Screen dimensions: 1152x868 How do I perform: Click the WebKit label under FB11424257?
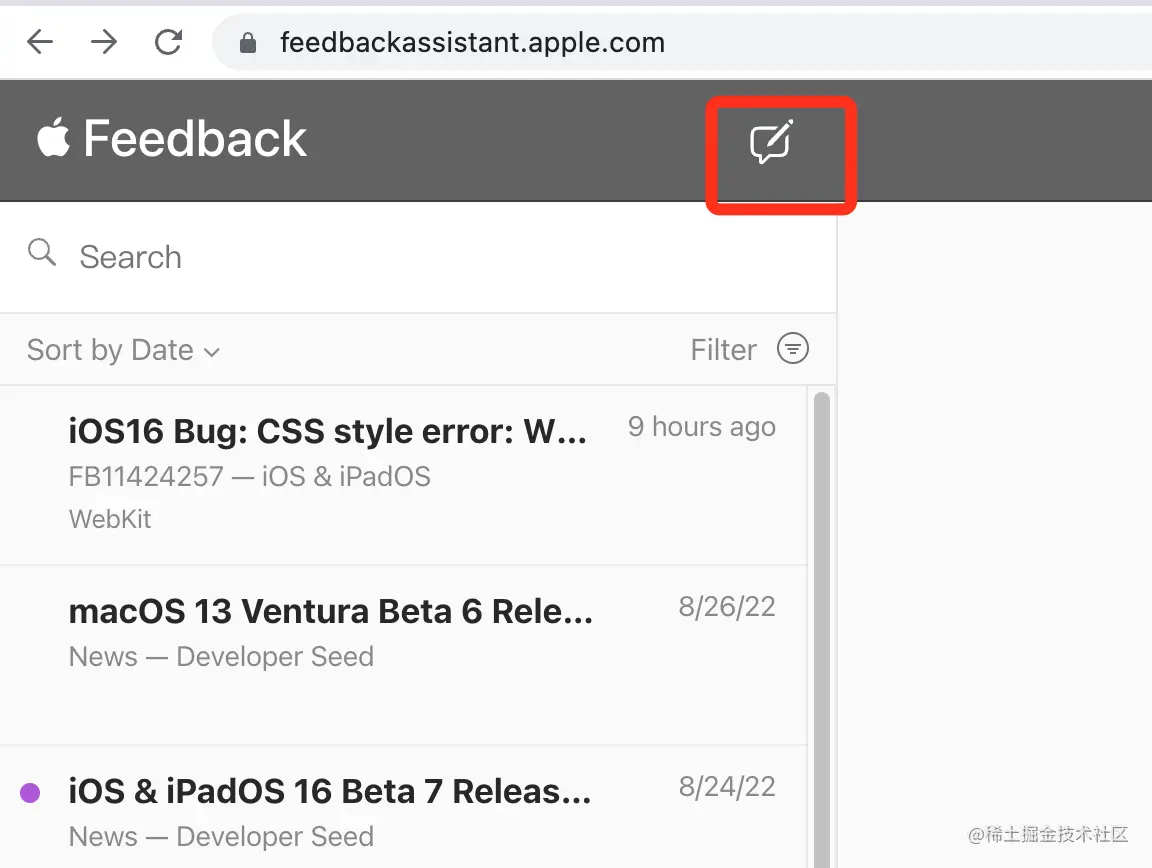click(x=110, y=519)
